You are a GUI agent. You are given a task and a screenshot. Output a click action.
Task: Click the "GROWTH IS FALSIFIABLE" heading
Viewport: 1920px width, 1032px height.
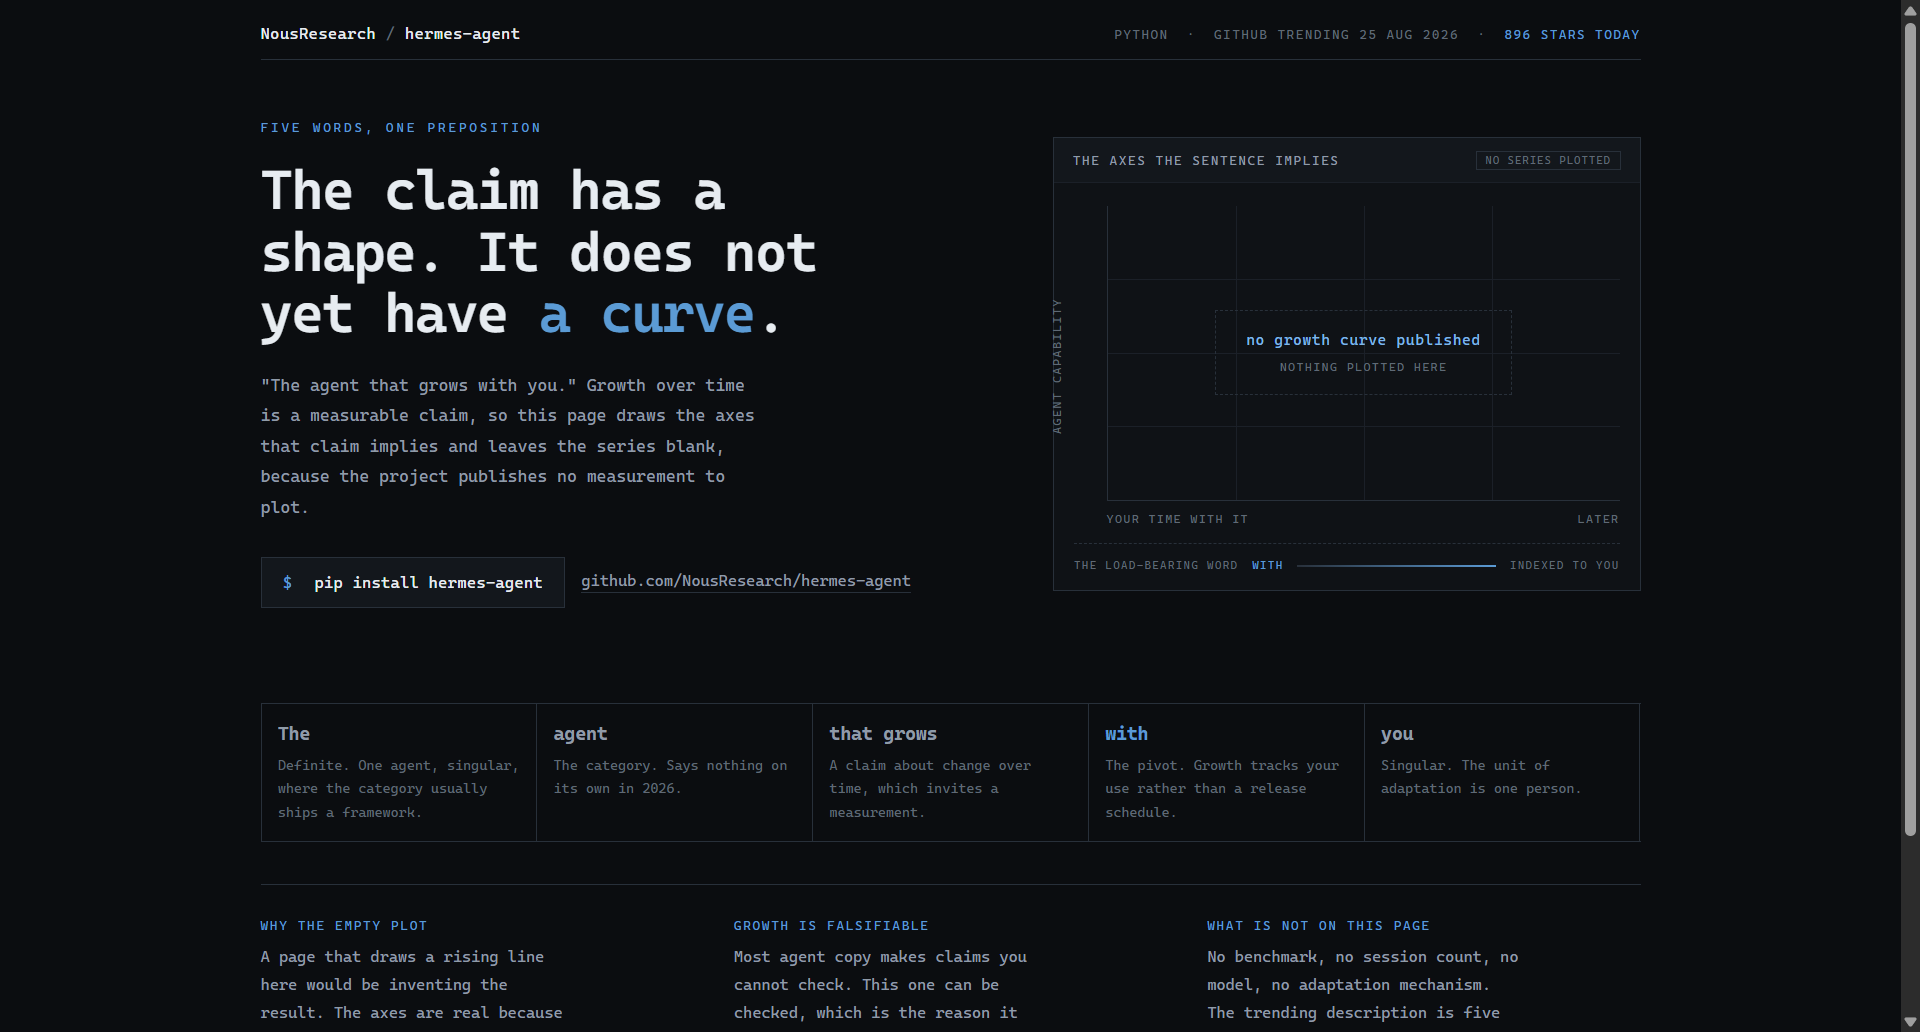[831, 926]
